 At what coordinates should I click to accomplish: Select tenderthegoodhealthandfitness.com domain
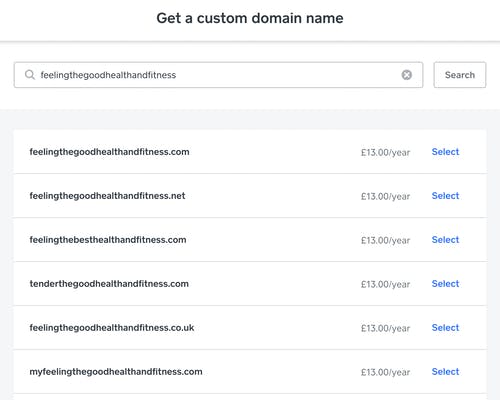(x=445, y=284)
